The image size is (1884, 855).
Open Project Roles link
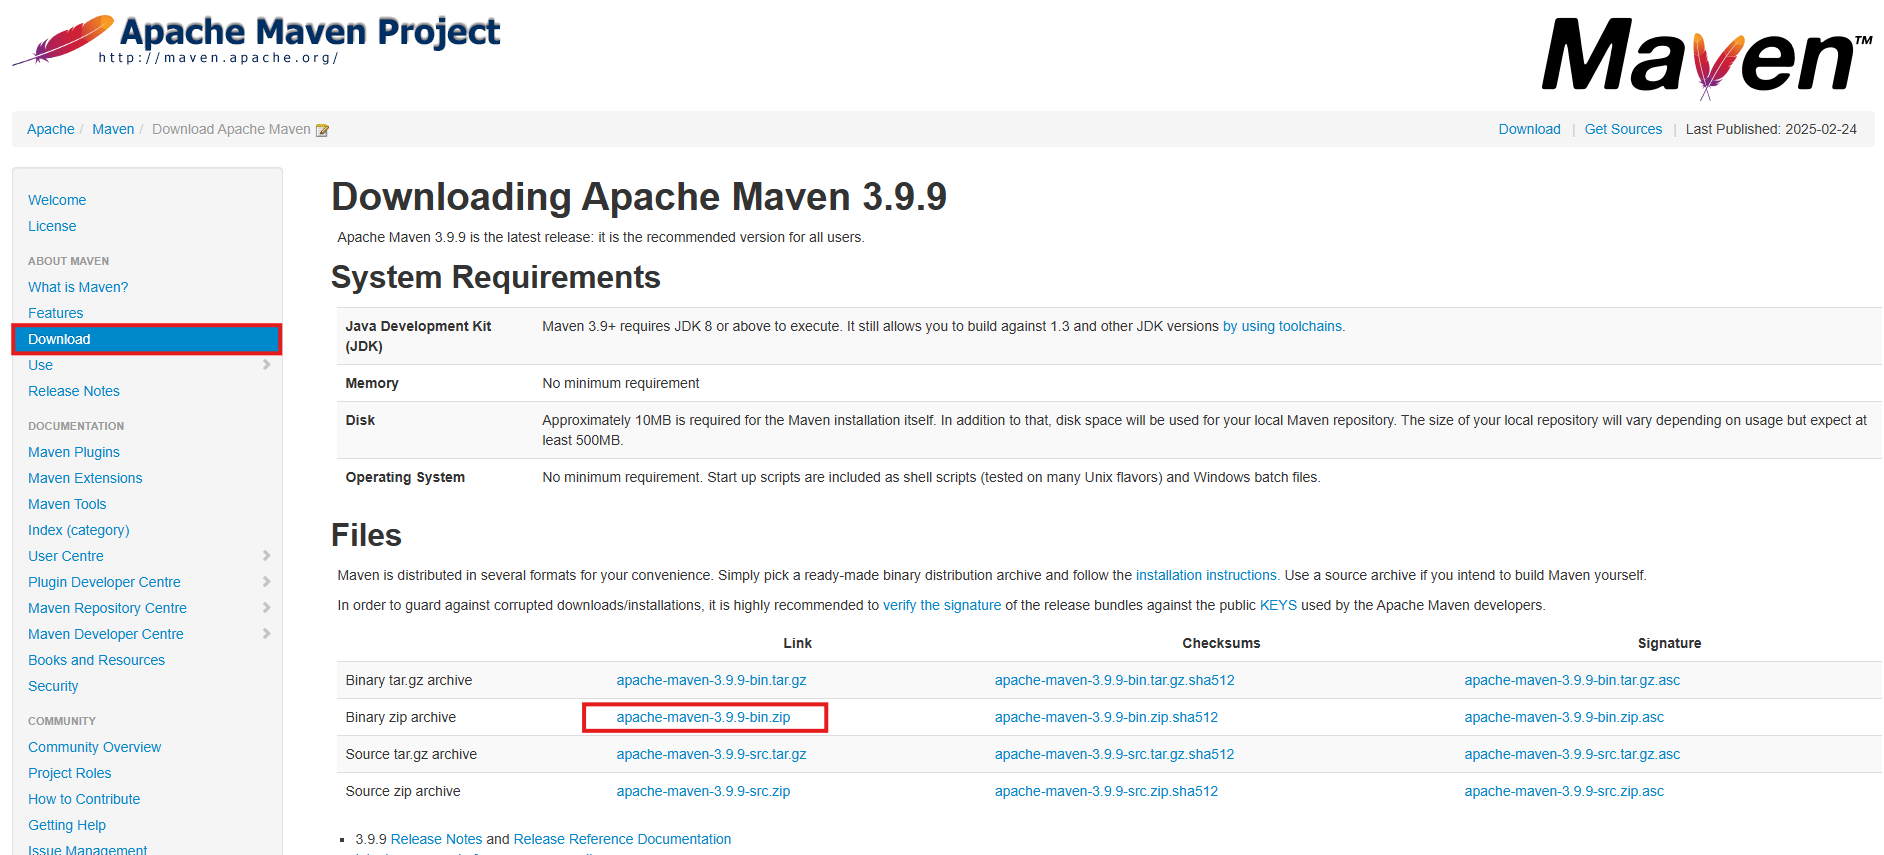(x=70, y=773)
